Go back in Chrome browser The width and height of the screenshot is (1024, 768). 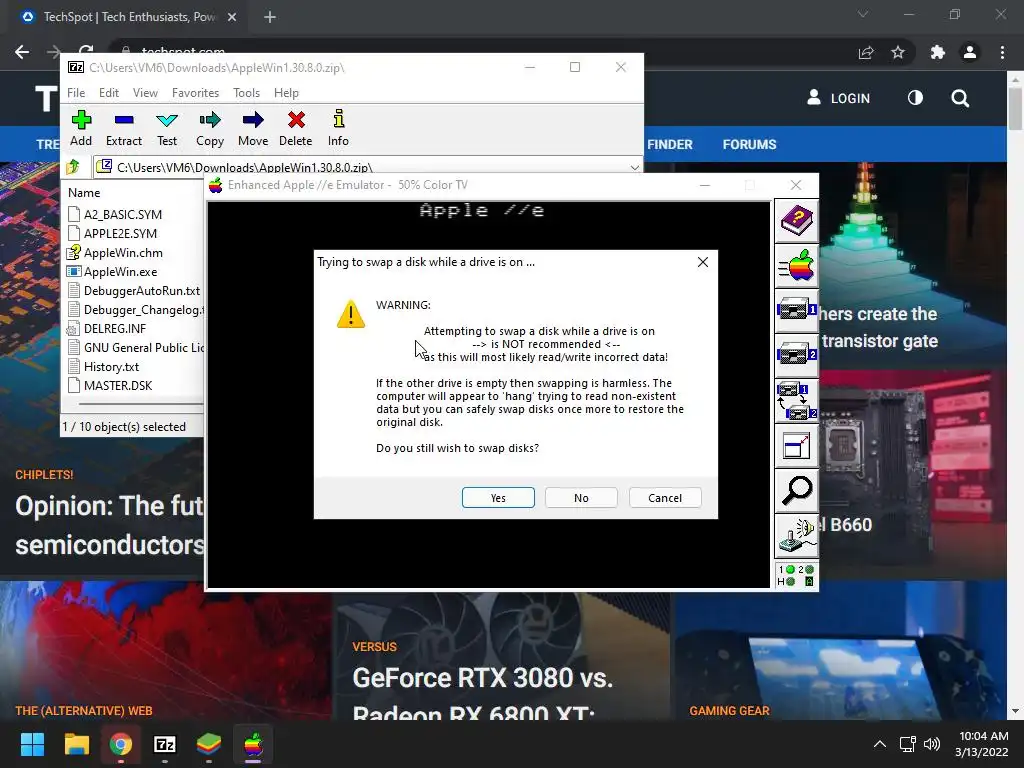click(x=22, y=52)
